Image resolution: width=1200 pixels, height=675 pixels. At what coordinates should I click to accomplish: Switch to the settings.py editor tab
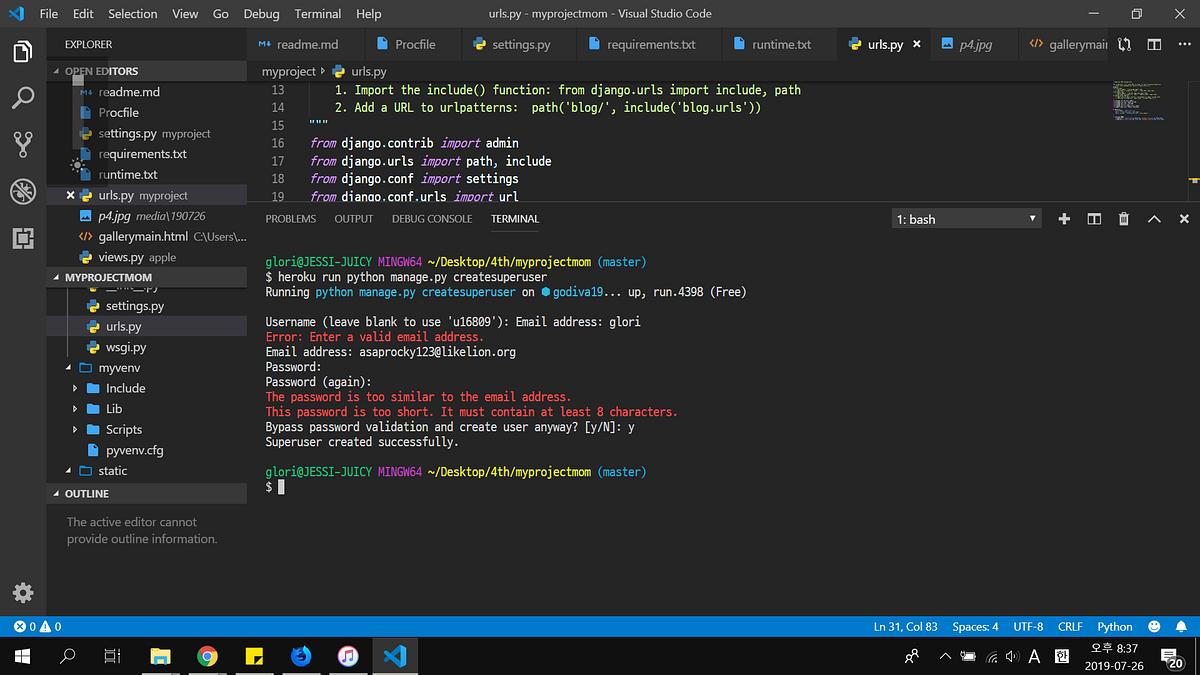click(520, 44)
